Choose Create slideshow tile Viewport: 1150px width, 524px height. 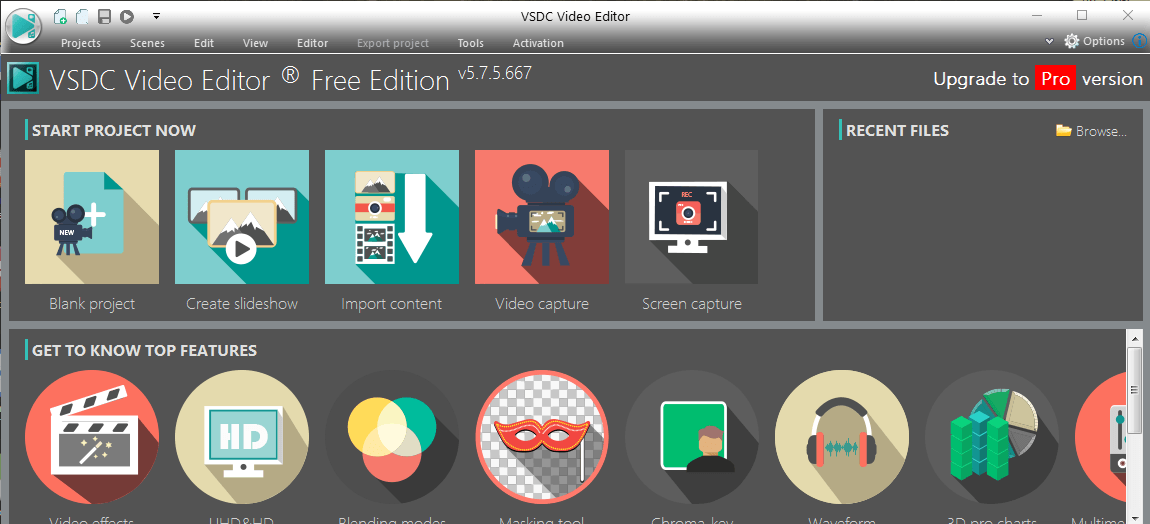click(x=242, y=217)
